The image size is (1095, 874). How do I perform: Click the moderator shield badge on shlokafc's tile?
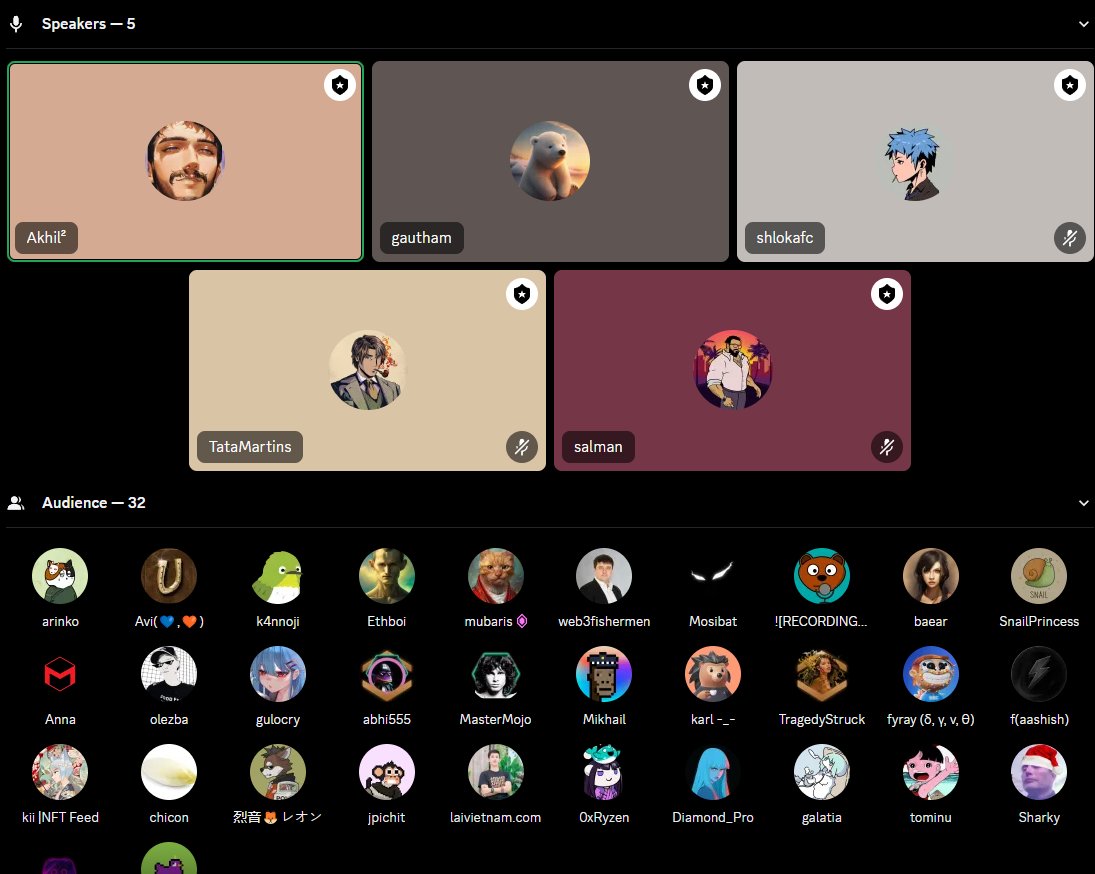1070,85
